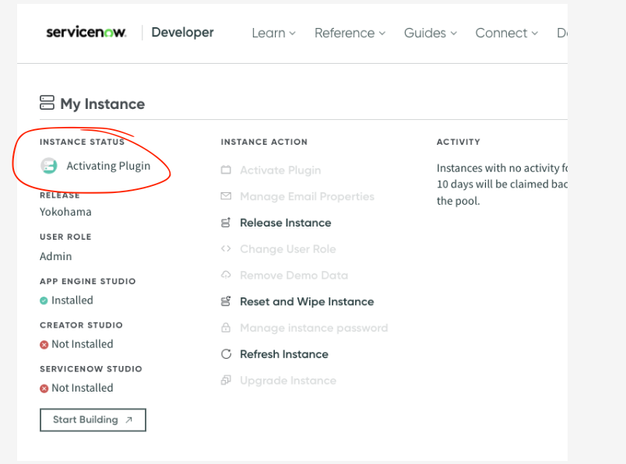Click the Reset and Wipe Instance icon
This screenshot has width=626, height=464.
click(x=226, y=301)
